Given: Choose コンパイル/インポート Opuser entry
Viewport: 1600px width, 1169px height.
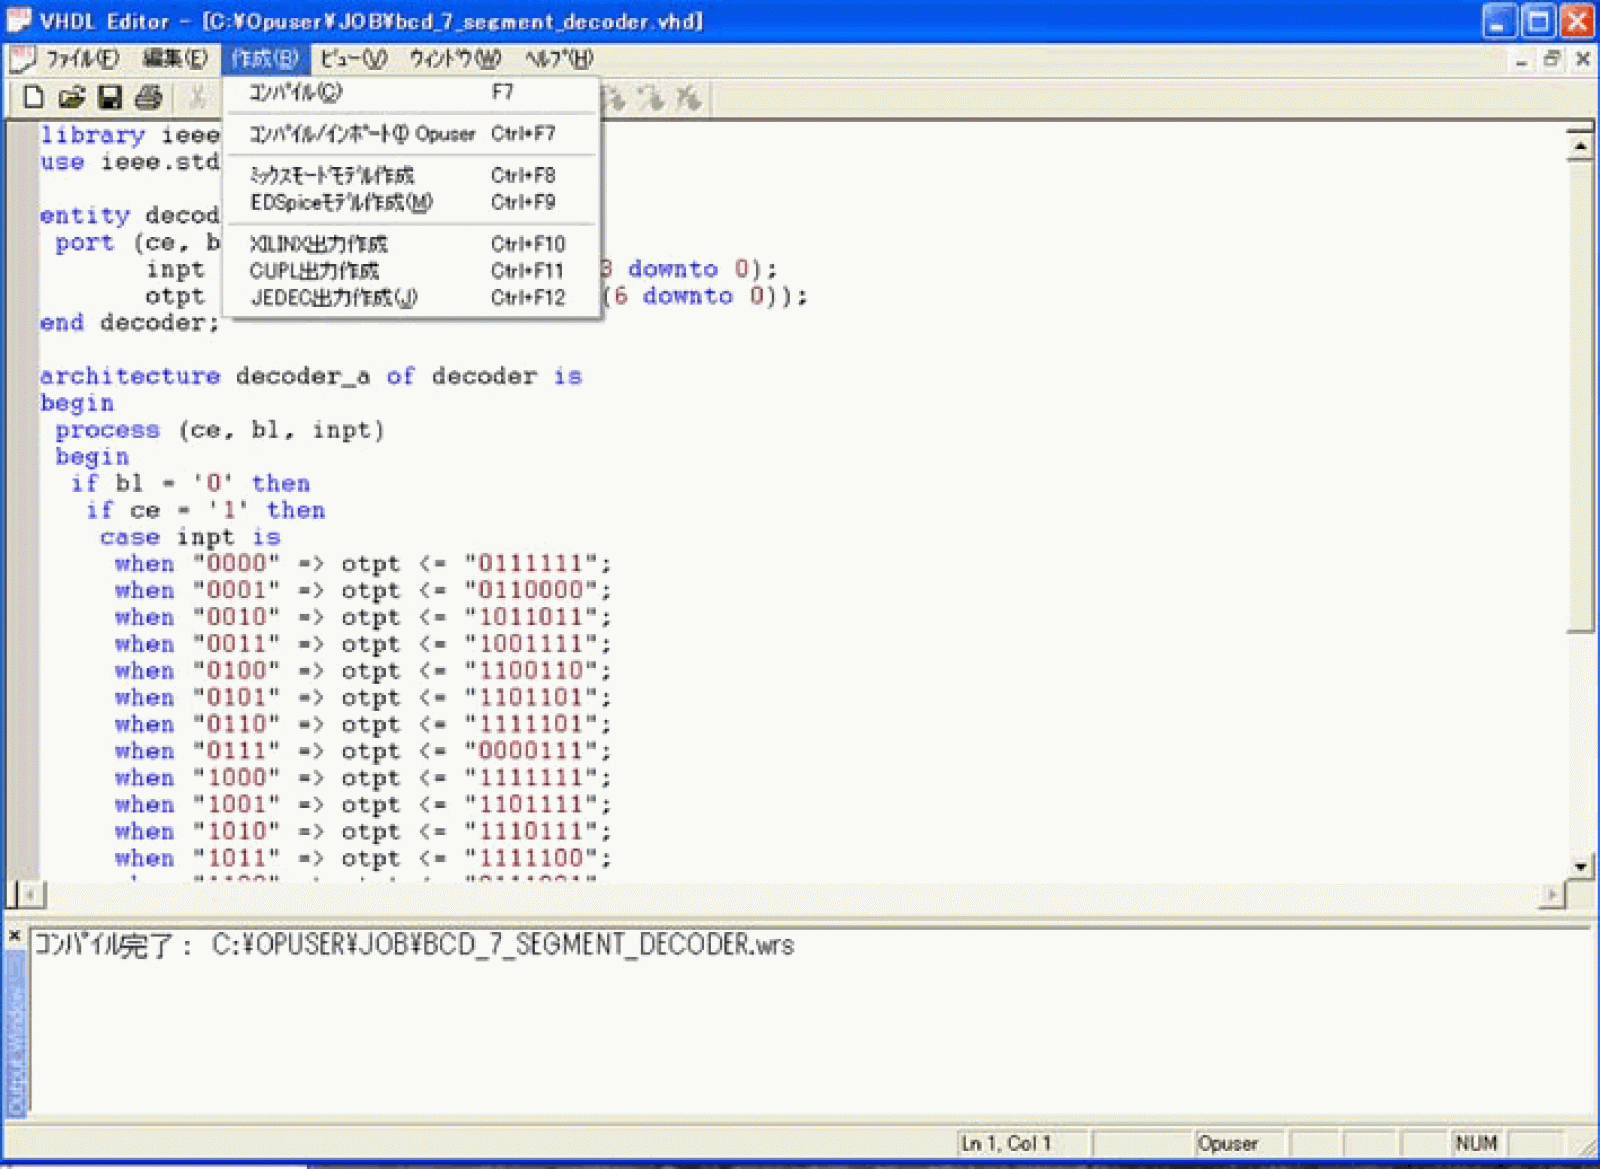Looking at the screenshot, I should [411, 134].
